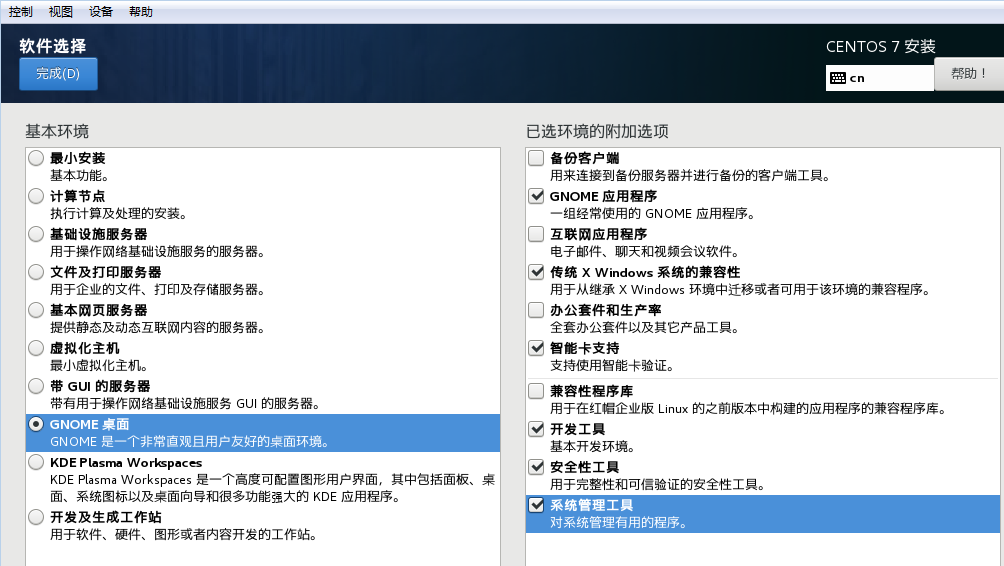Click the text 对系统管理有用的程序。
The width and height of the screenshot is (1004, 566).
click(619, 522)
